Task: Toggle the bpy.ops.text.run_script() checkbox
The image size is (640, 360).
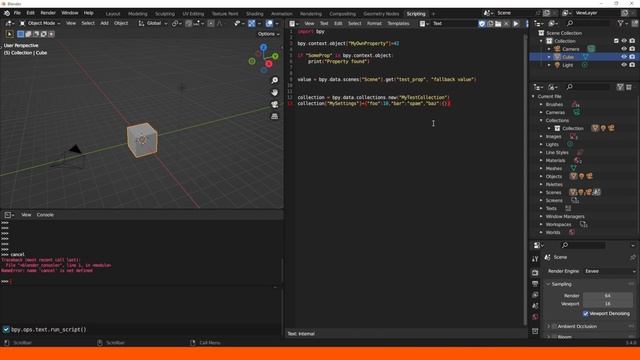Action: 6,329
